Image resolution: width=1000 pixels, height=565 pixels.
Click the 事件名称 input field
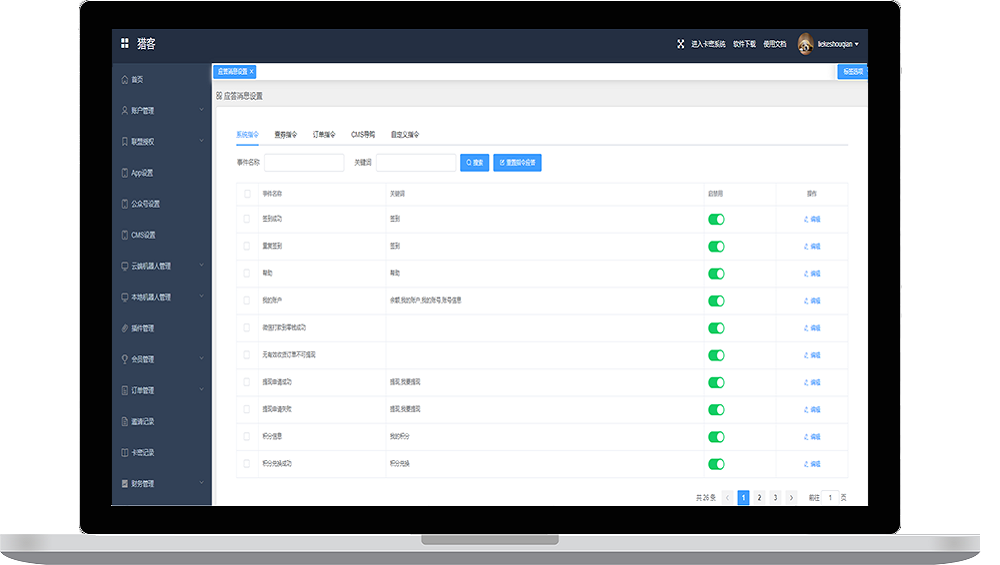point(304,162)
